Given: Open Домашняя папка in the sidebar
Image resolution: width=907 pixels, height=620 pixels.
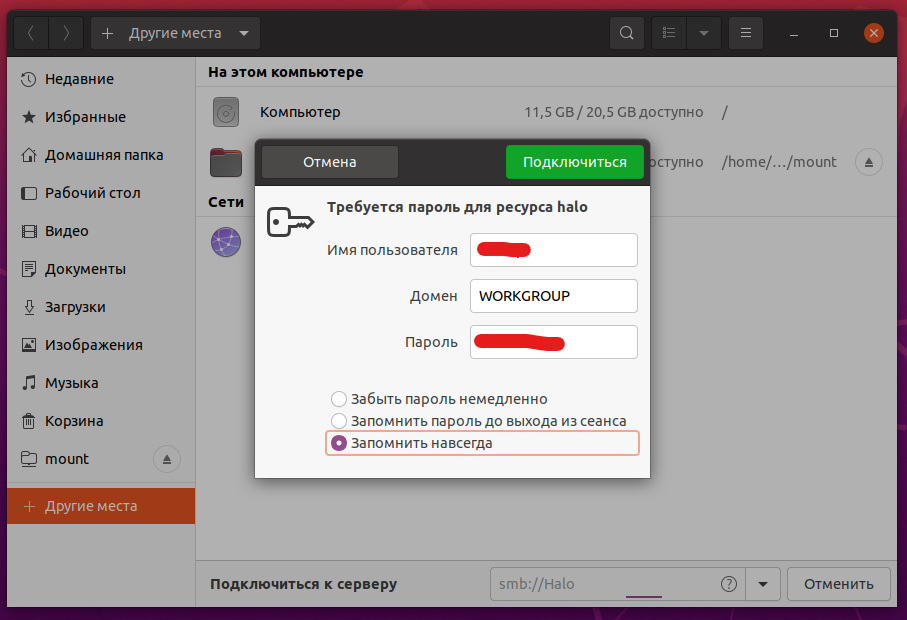Looking at the screenshot, I should [95, 154].
